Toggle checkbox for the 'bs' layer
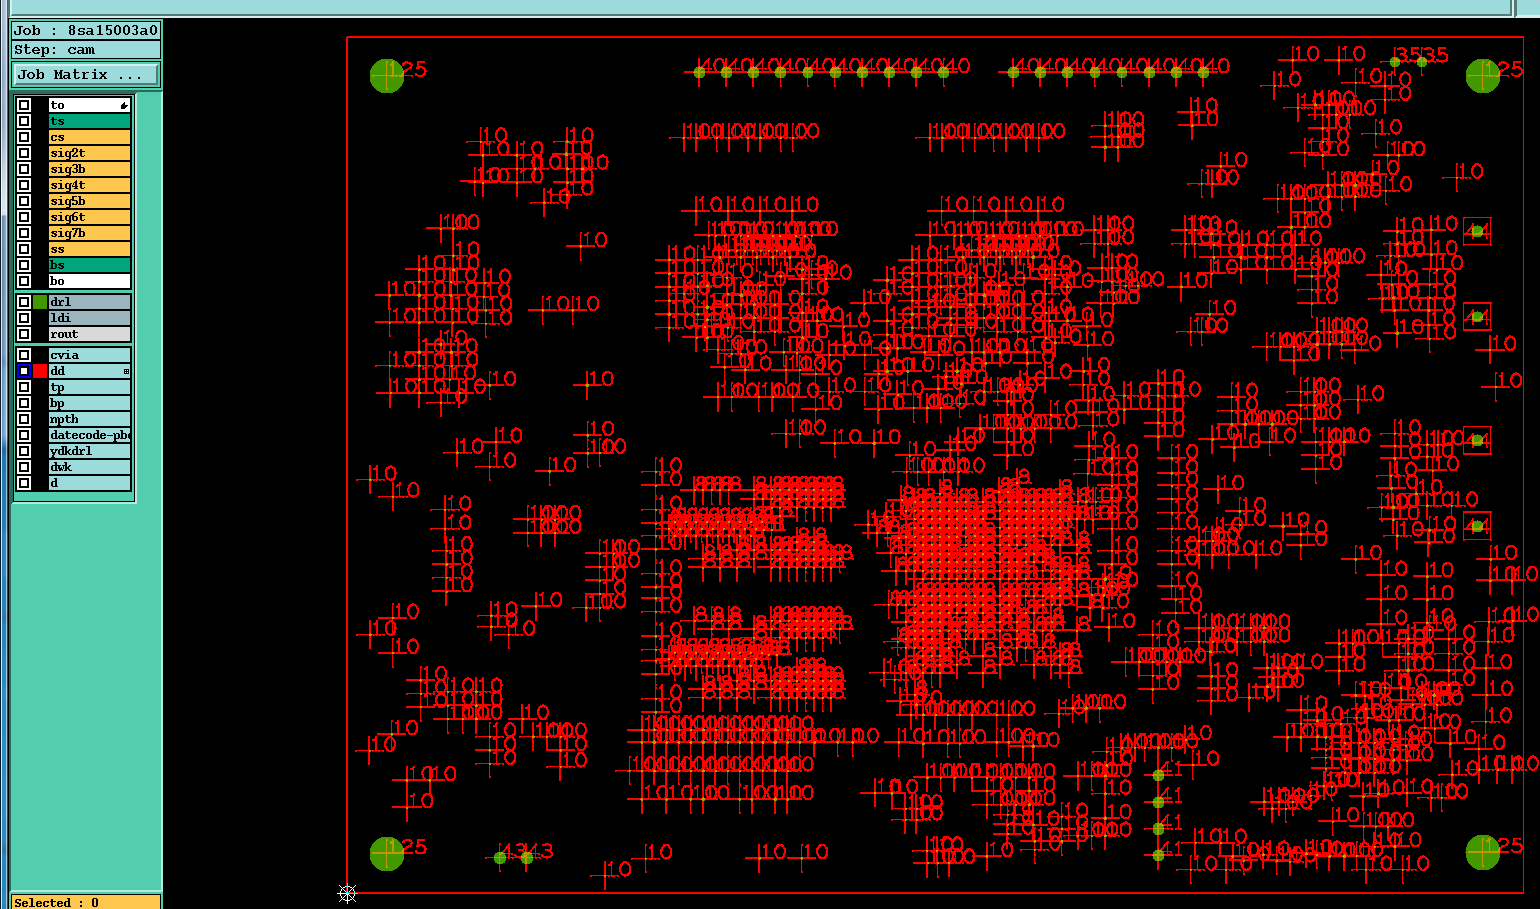Screen dimensions: 1540x909 (x=24, y=265)
